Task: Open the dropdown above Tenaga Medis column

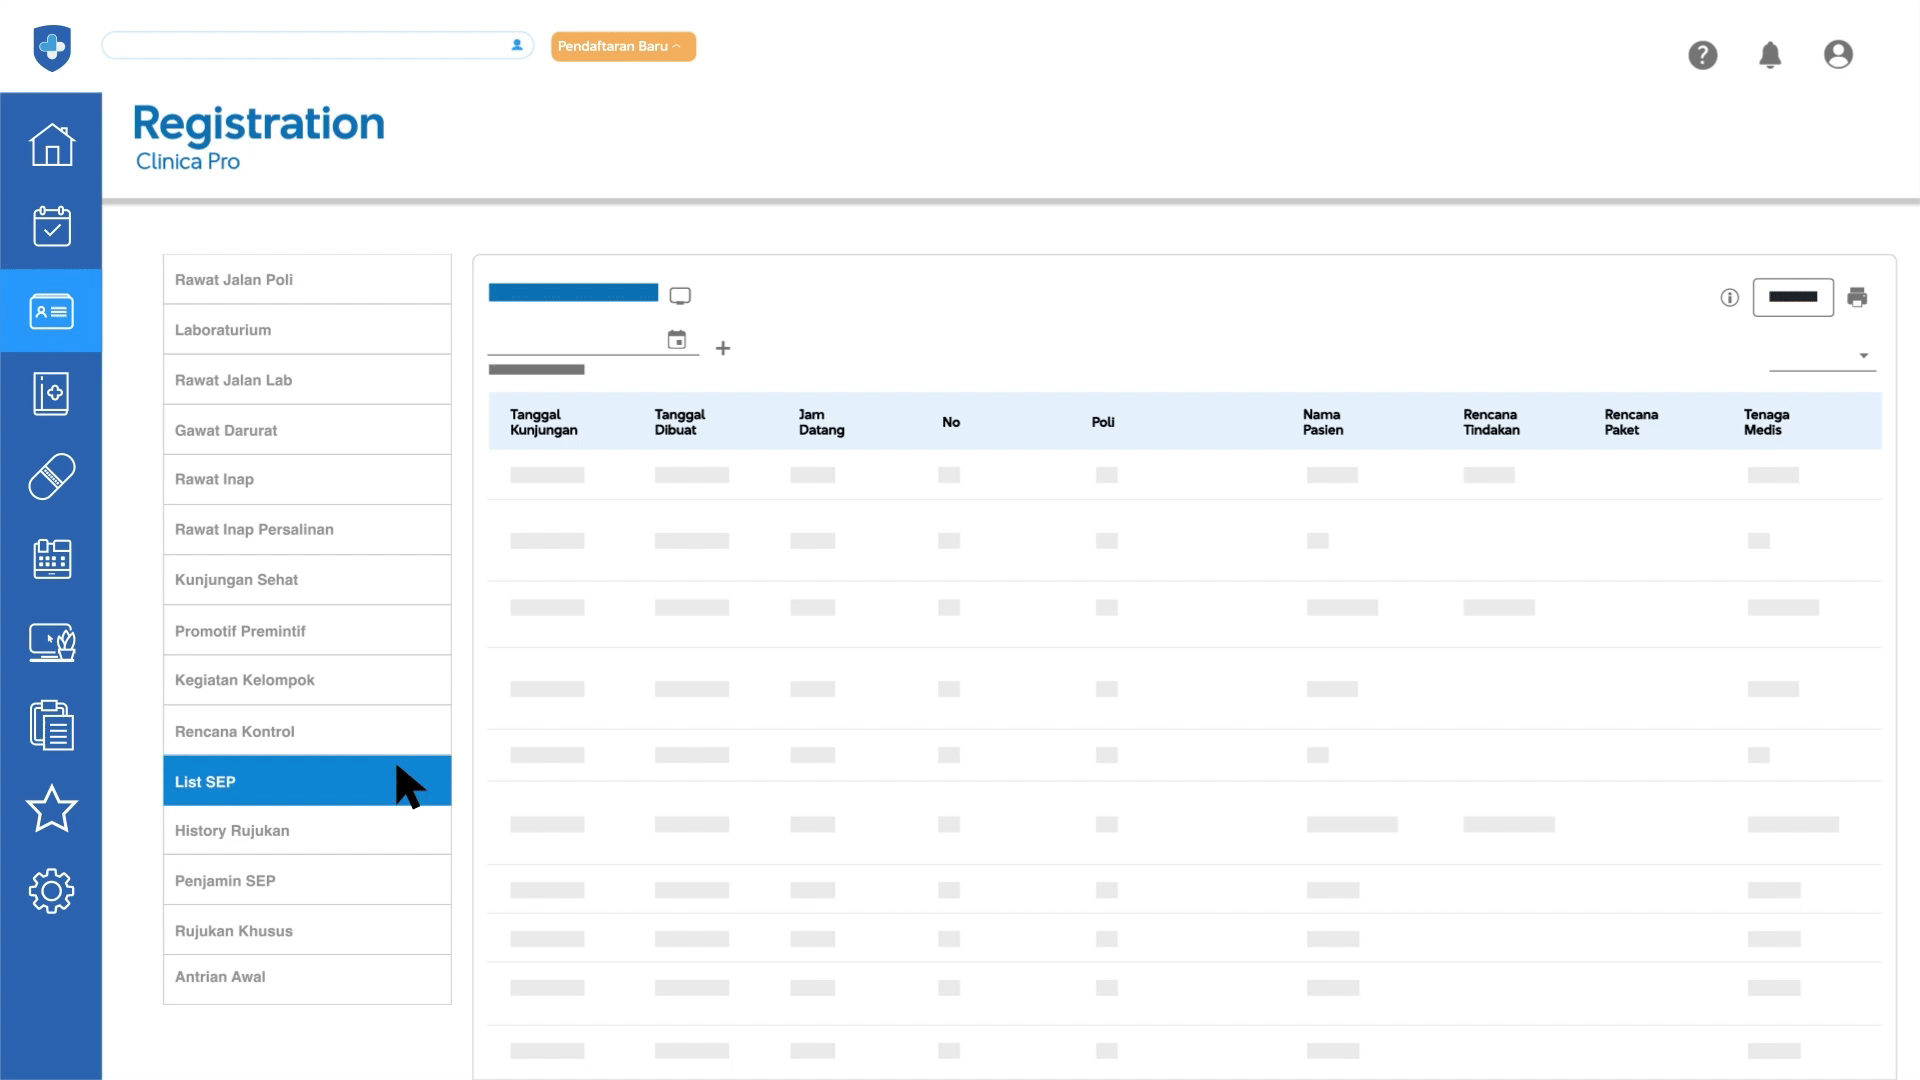Action: 1822,356
